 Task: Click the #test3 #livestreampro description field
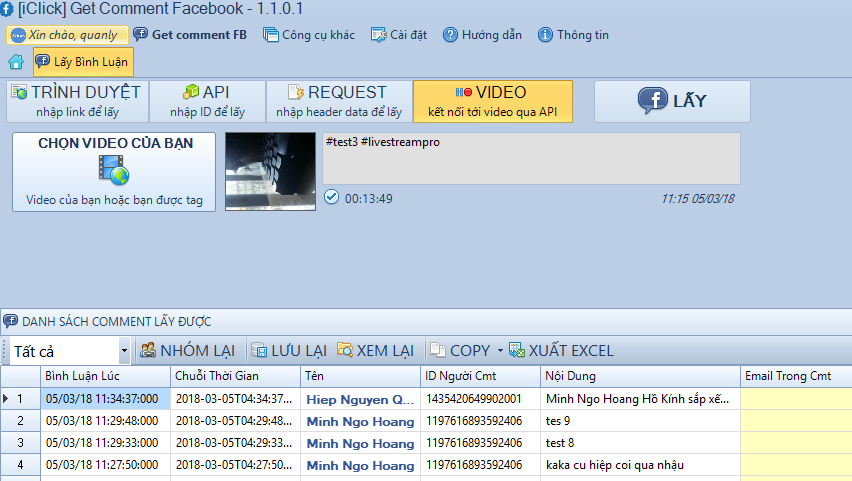tap(531, 159)
